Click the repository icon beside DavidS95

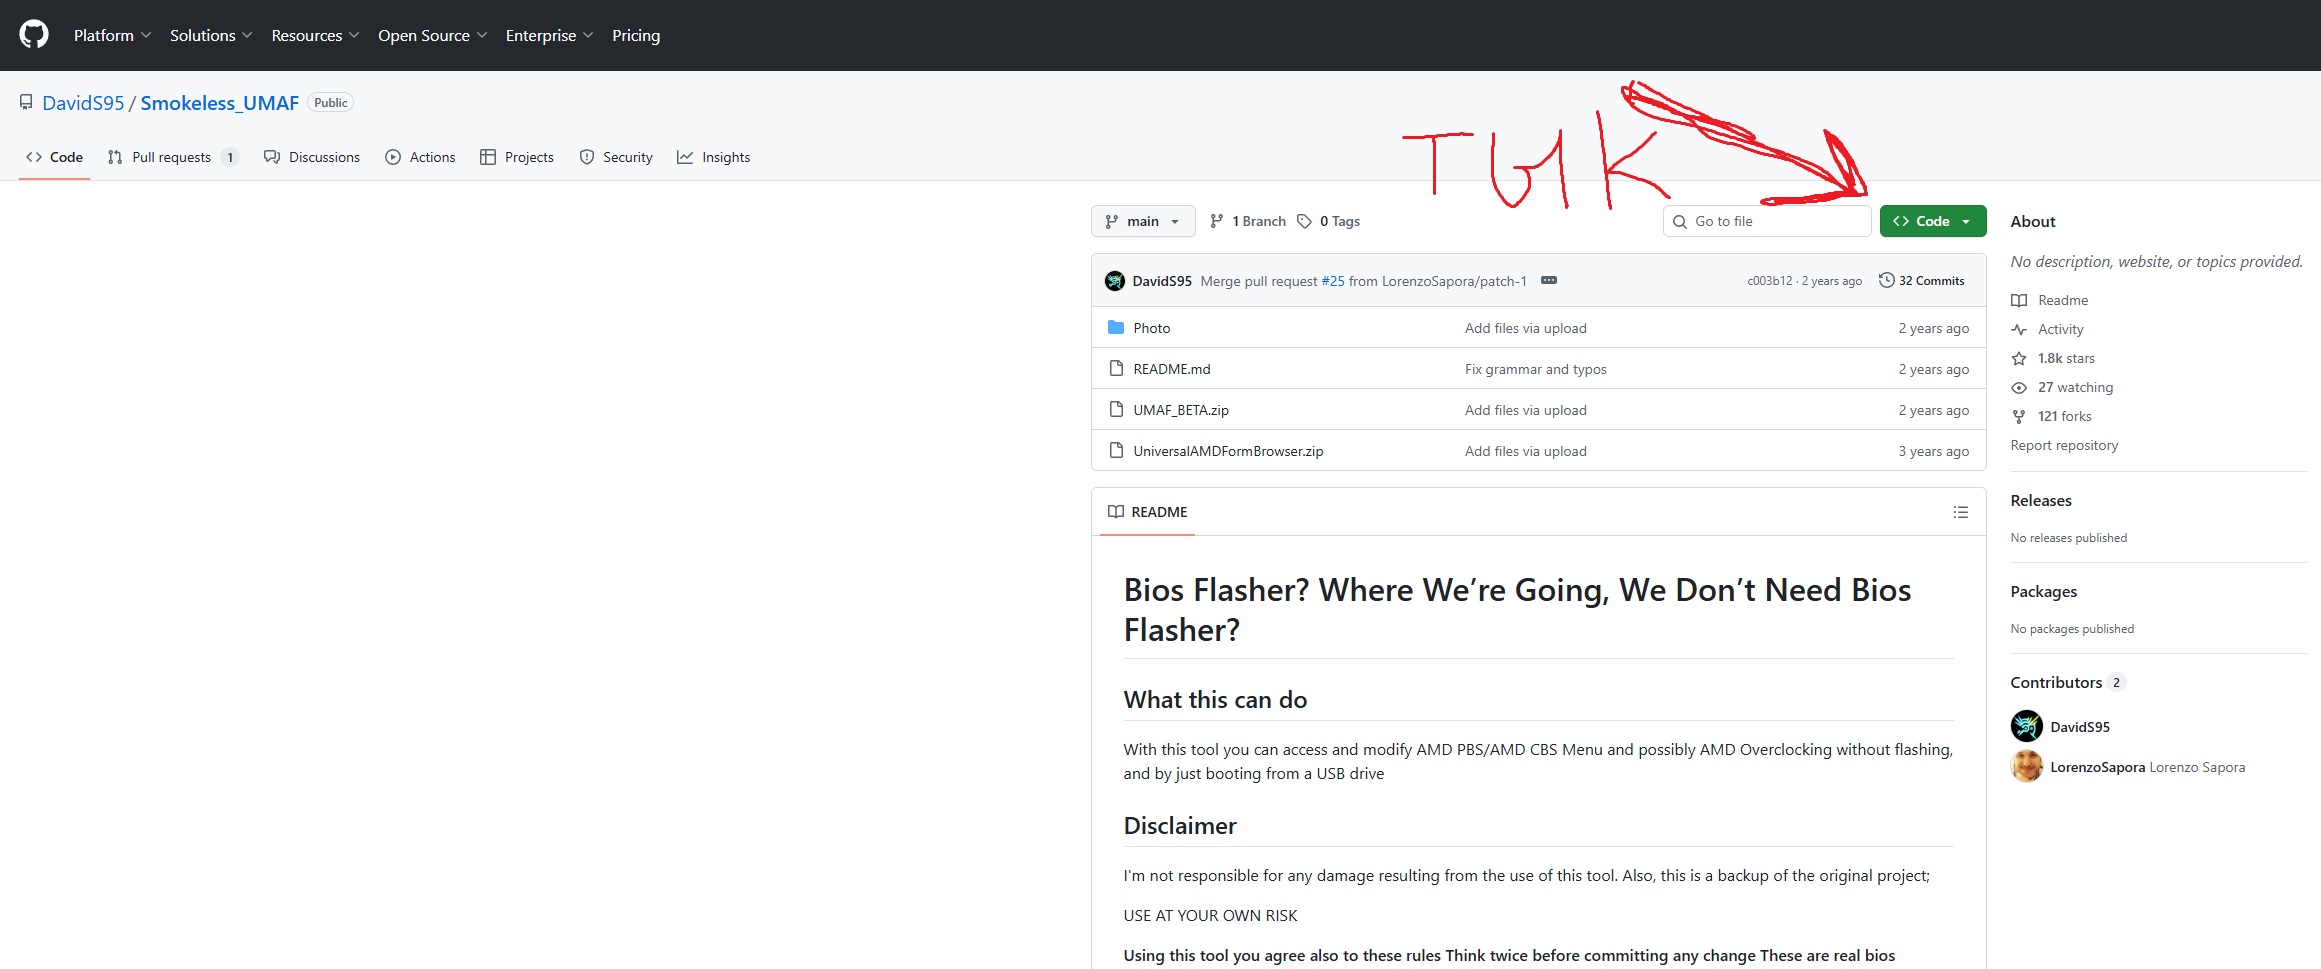[x=26, y=102]
